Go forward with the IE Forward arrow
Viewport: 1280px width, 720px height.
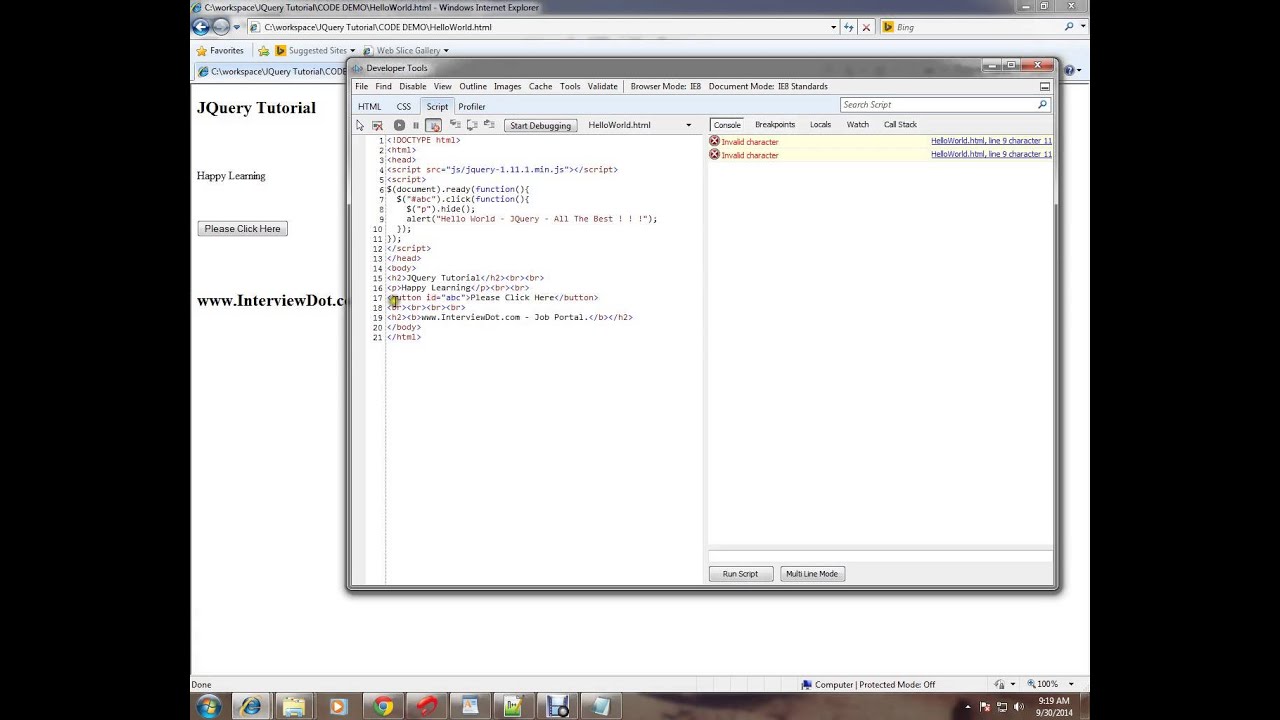[221, 27]
